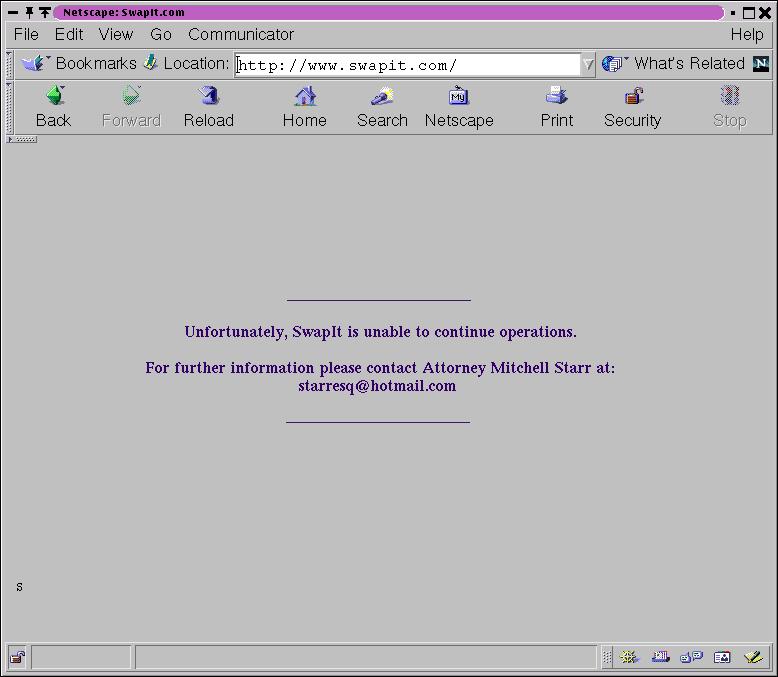Screen dimensions: 778x677
Task: Click the page proxy icon beside Location
Action: [x=150, y=63]
